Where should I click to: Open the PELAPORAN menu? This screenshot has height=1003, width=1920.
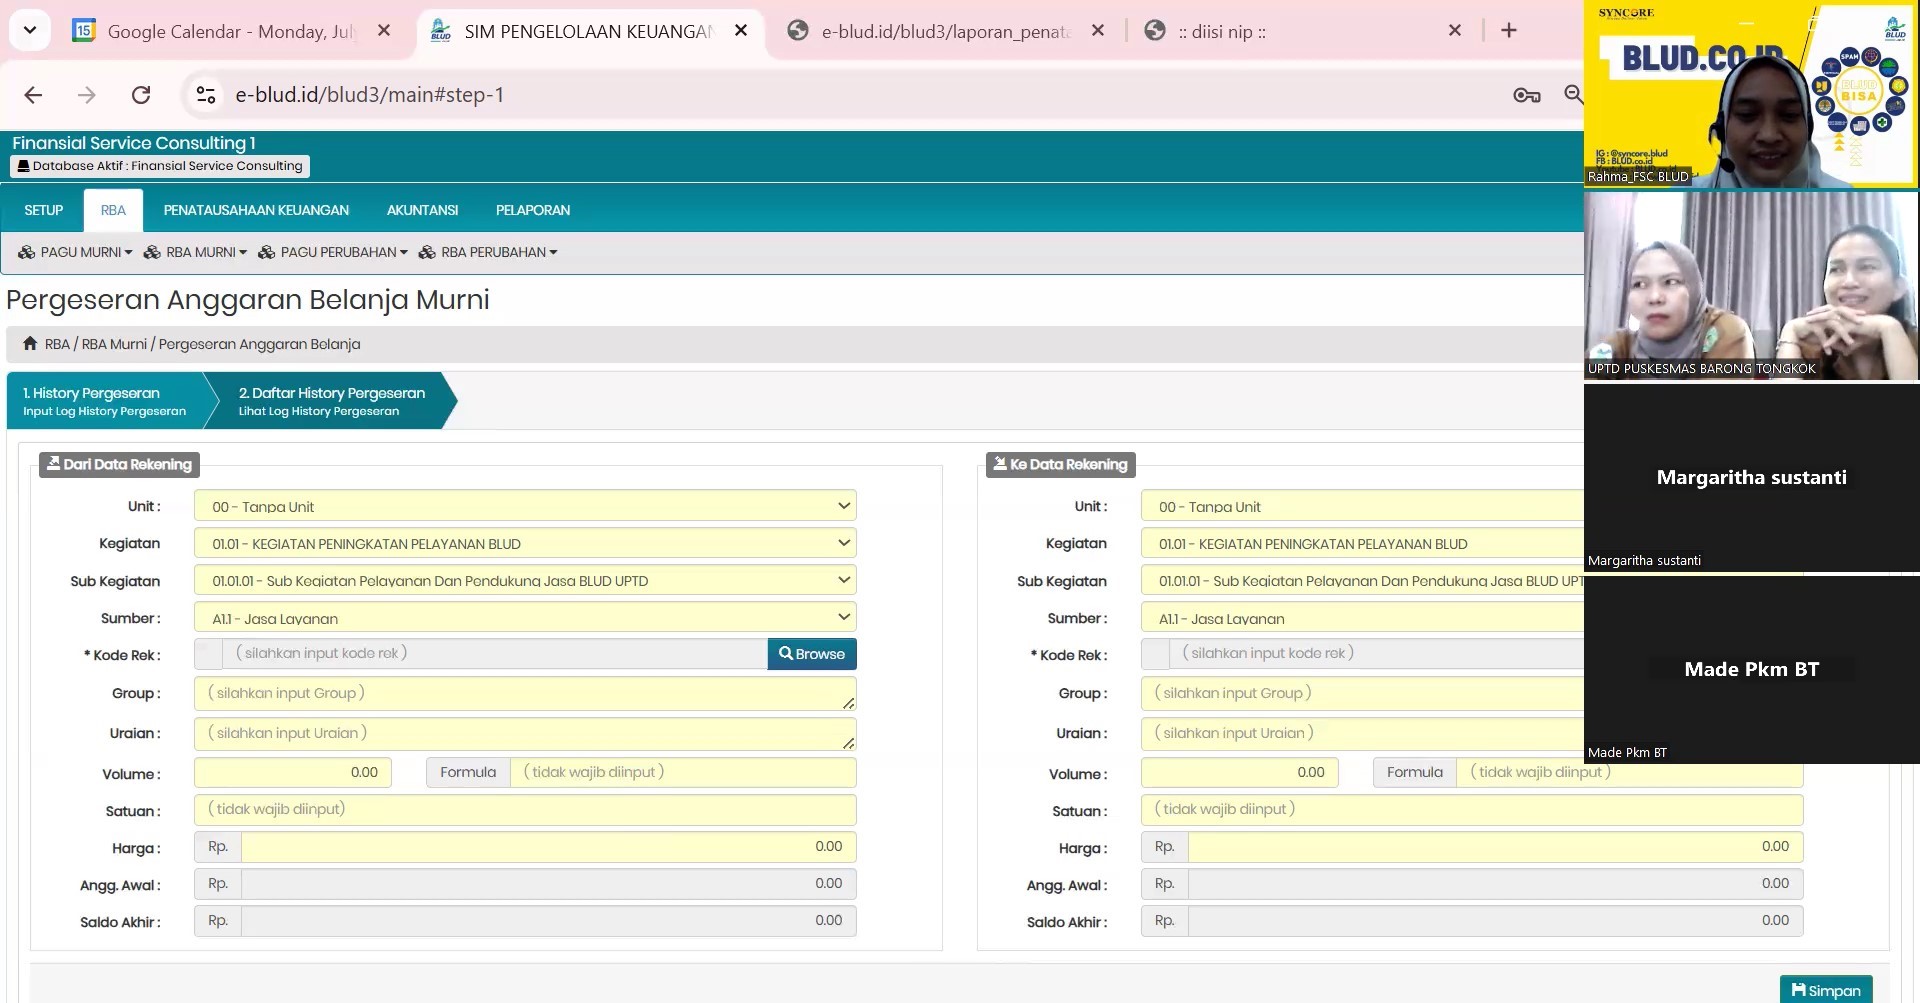[x=533, y=210]
